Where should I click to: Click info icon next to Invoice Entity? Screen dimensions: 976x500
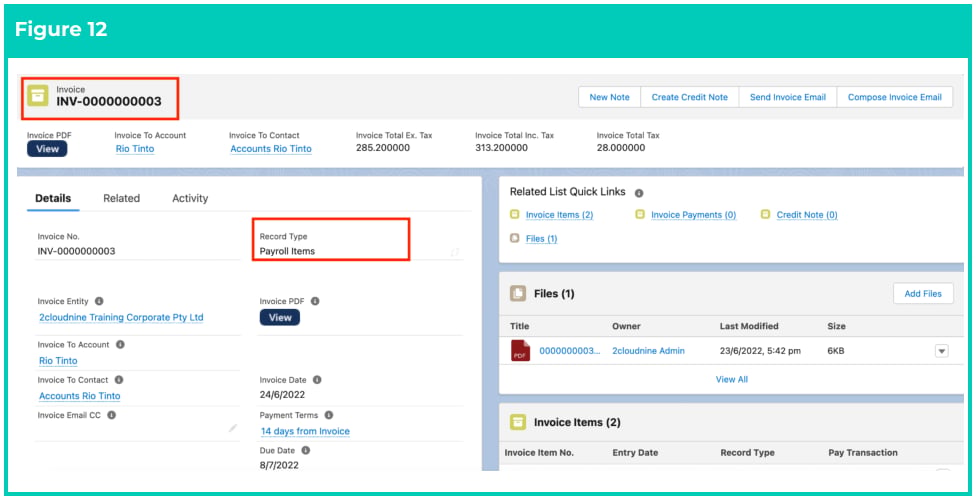pyautogui.click(x=99, y=301)
